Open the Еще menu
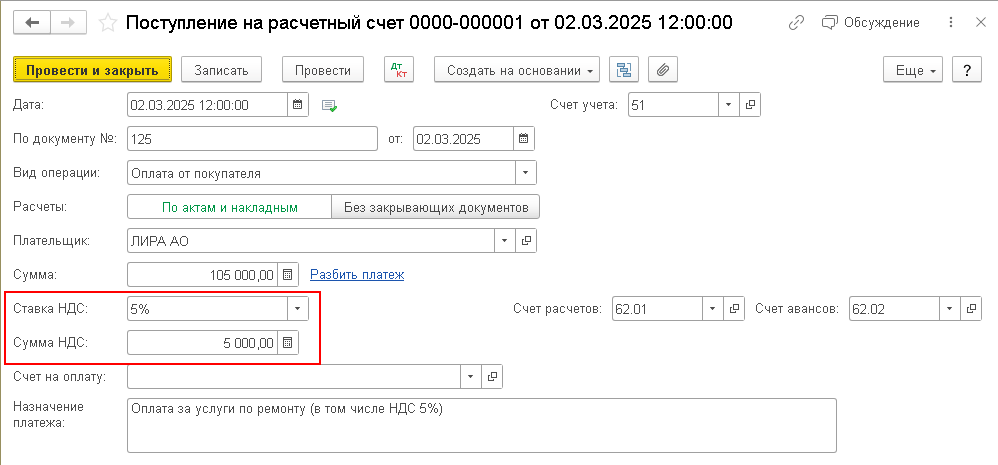The width and height of the screenshot is (998, 465). [x=913, y=70]
